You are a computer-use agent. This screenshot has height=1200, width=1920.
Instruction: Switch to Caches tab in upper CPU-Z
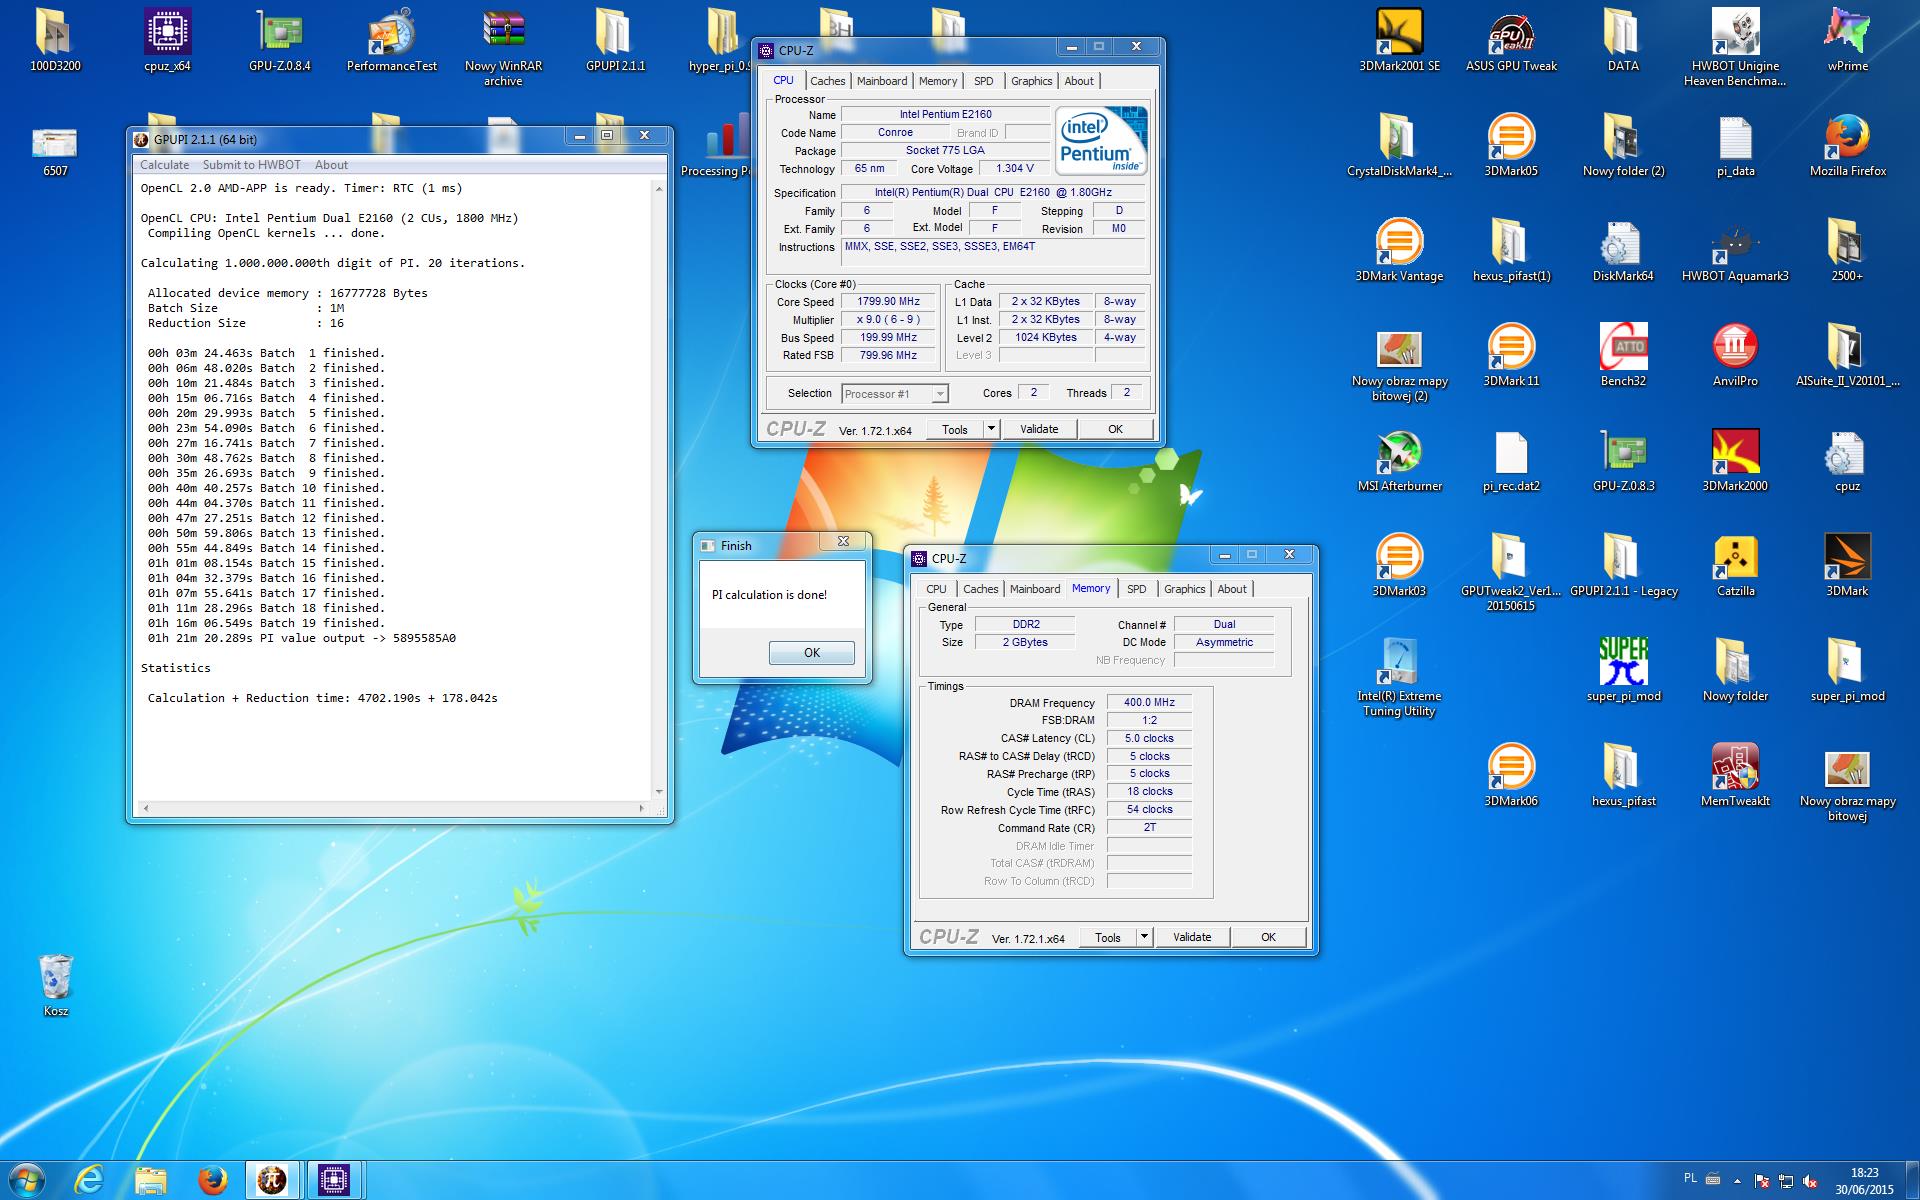pos(827,81)
